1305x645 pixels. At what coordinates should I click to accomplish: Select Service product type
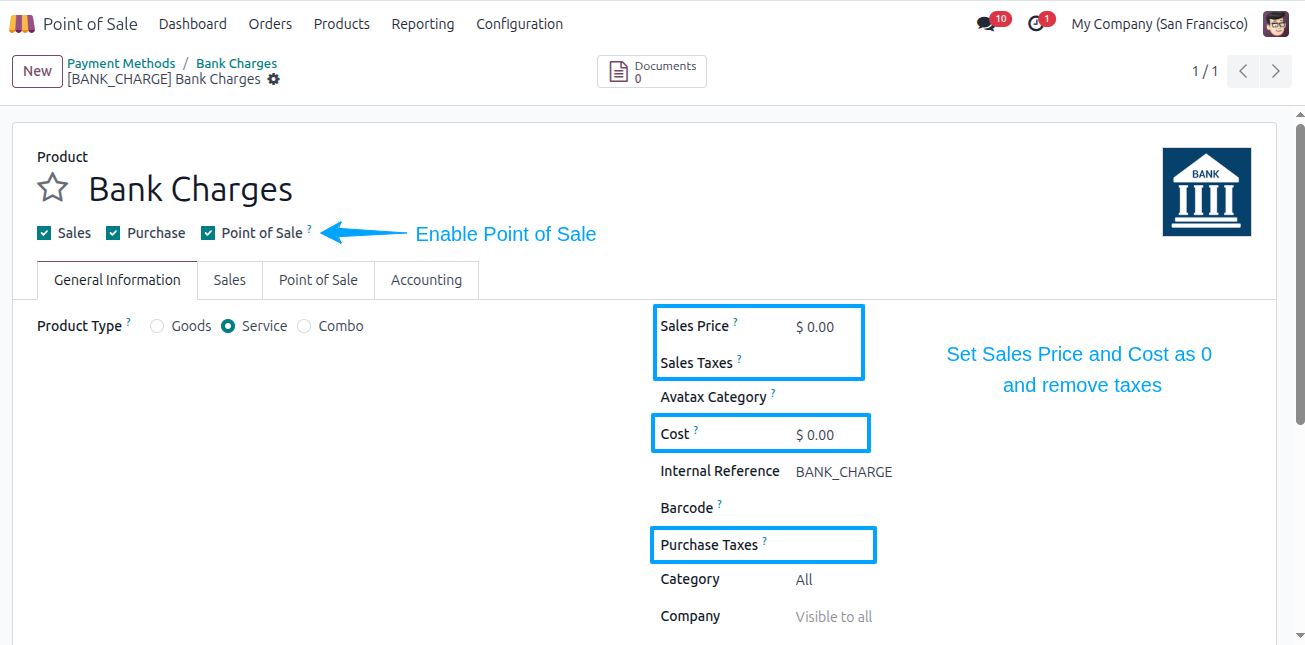pyautogui.click(x=228, y=326)
